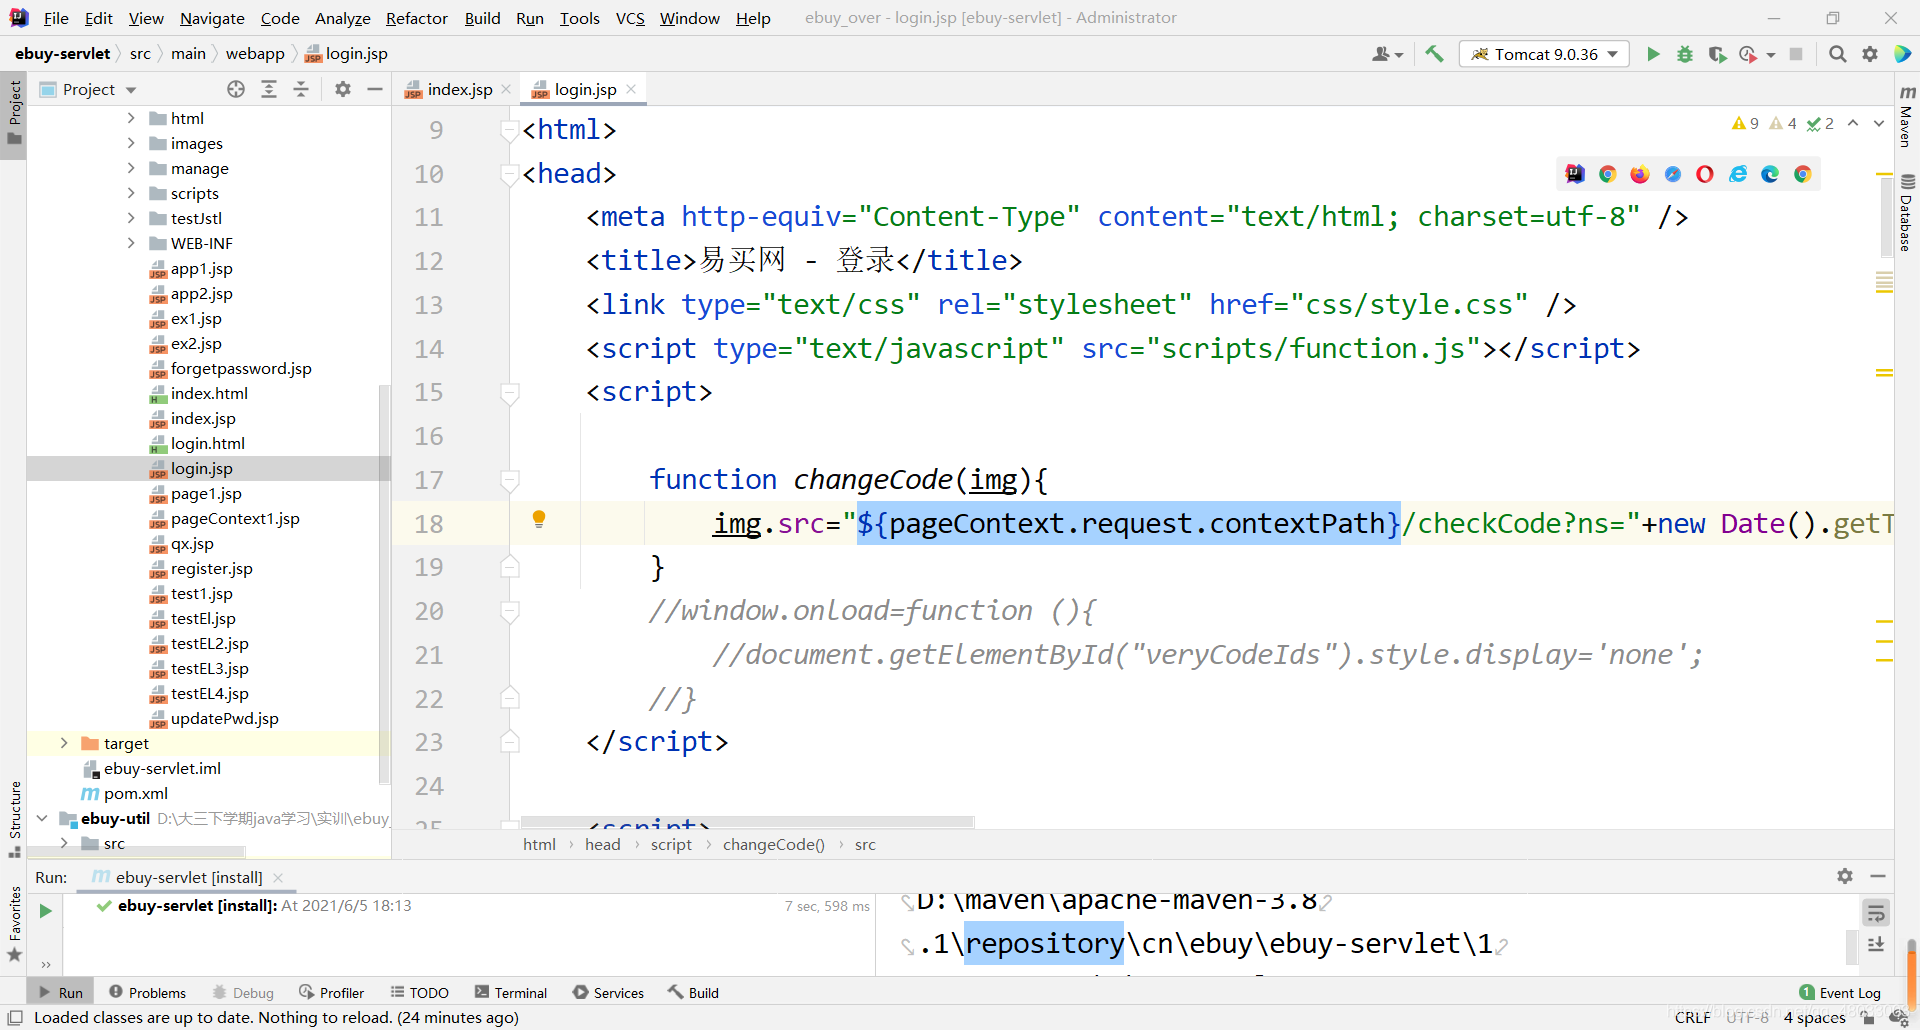Open page in Opera browser icon

pos(1705,174)
